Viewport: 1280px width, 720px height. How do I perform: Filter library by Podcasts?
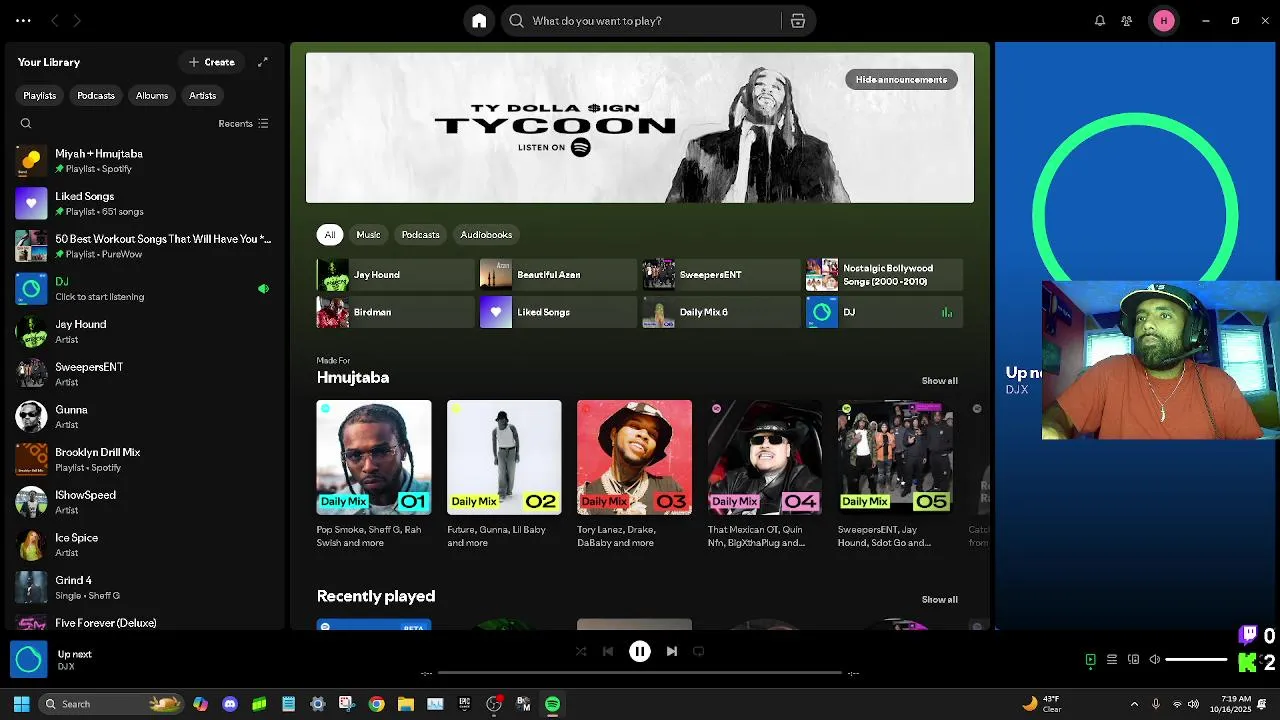tap(96, 96)
